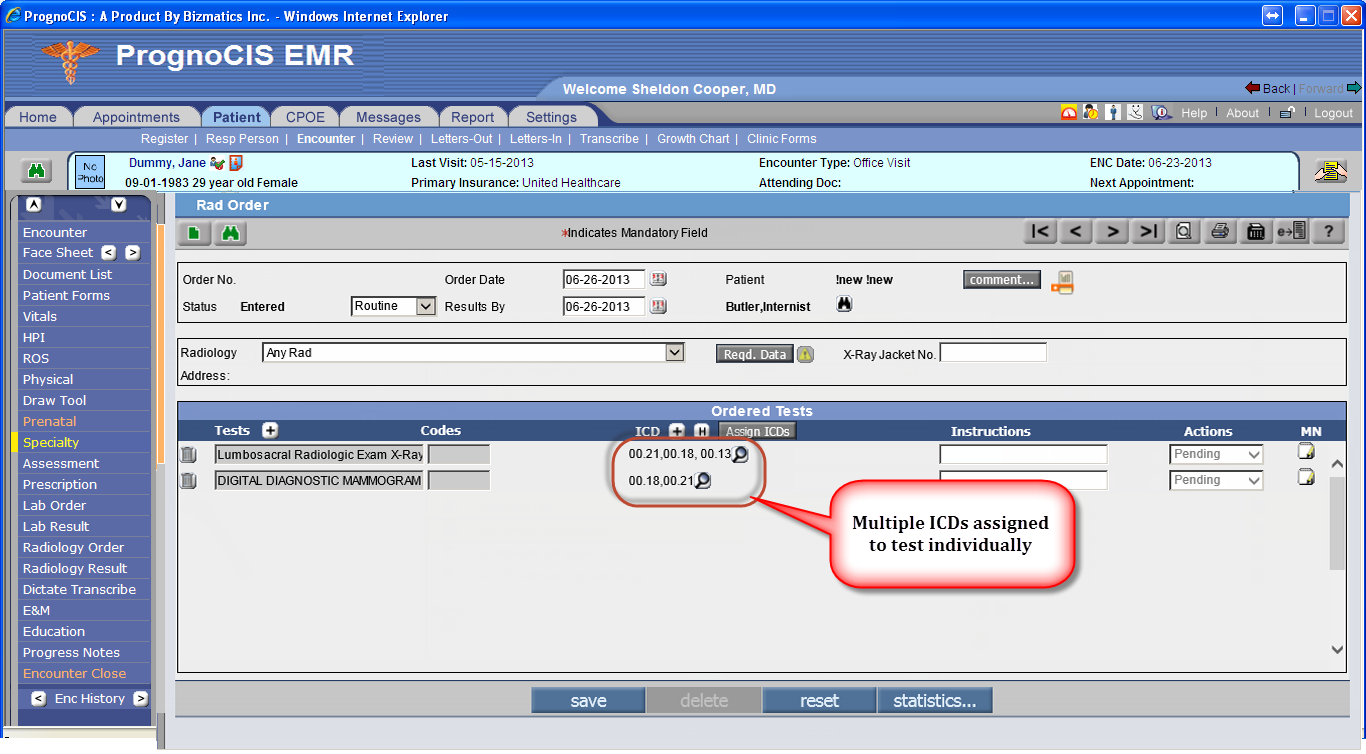Click the comment... button
This screenshot has width=1366, height=754.
point(1002,280)
